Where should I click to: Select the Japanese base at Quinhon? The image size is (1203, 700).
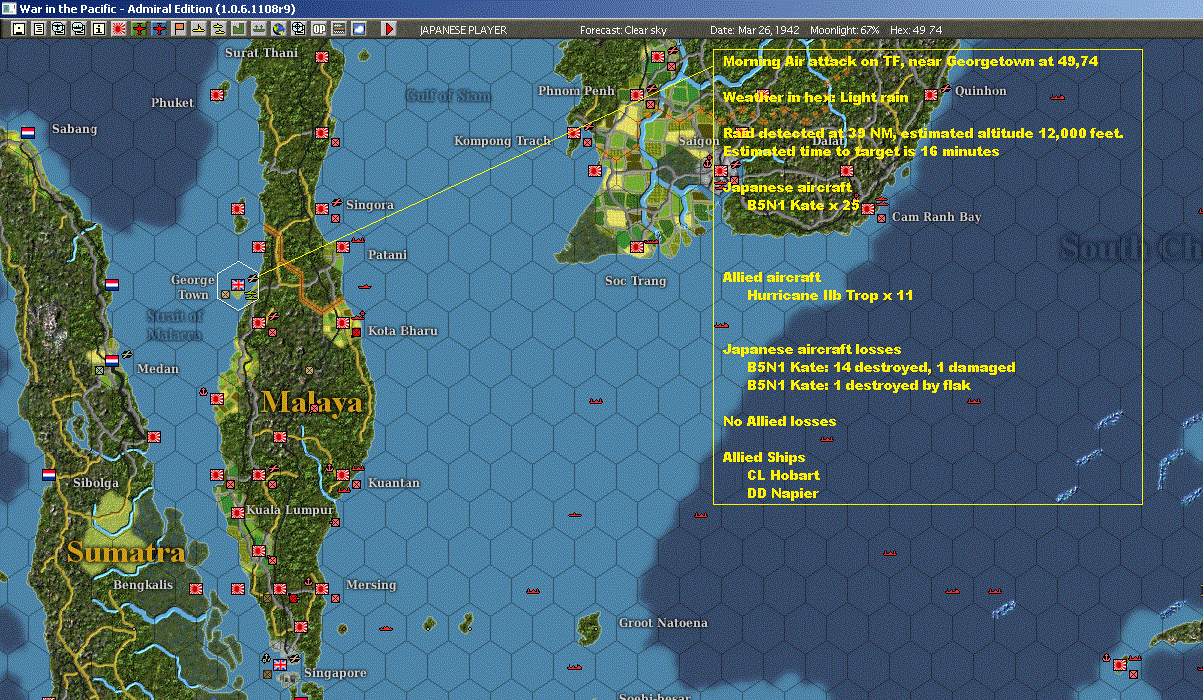931,94
